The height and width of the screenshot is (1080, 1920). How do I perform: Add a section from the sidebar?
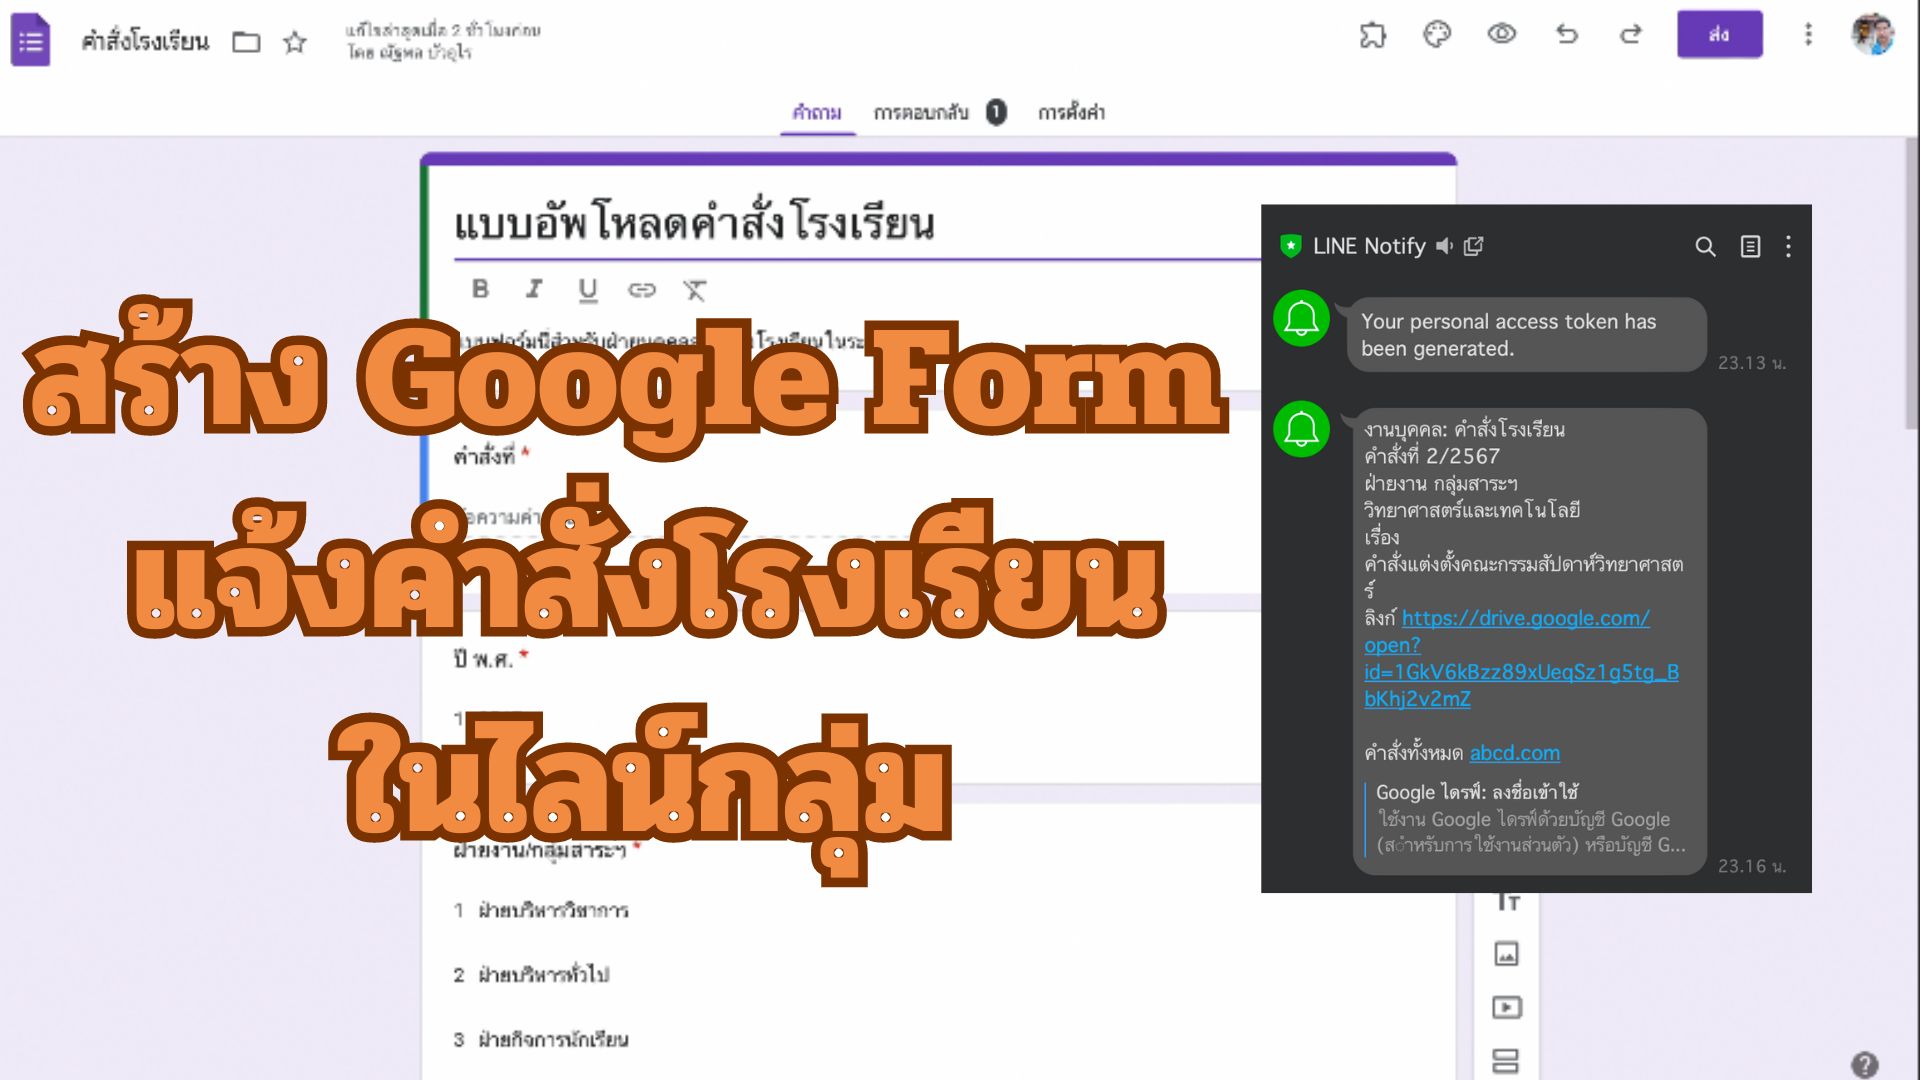point(1506,1060)
